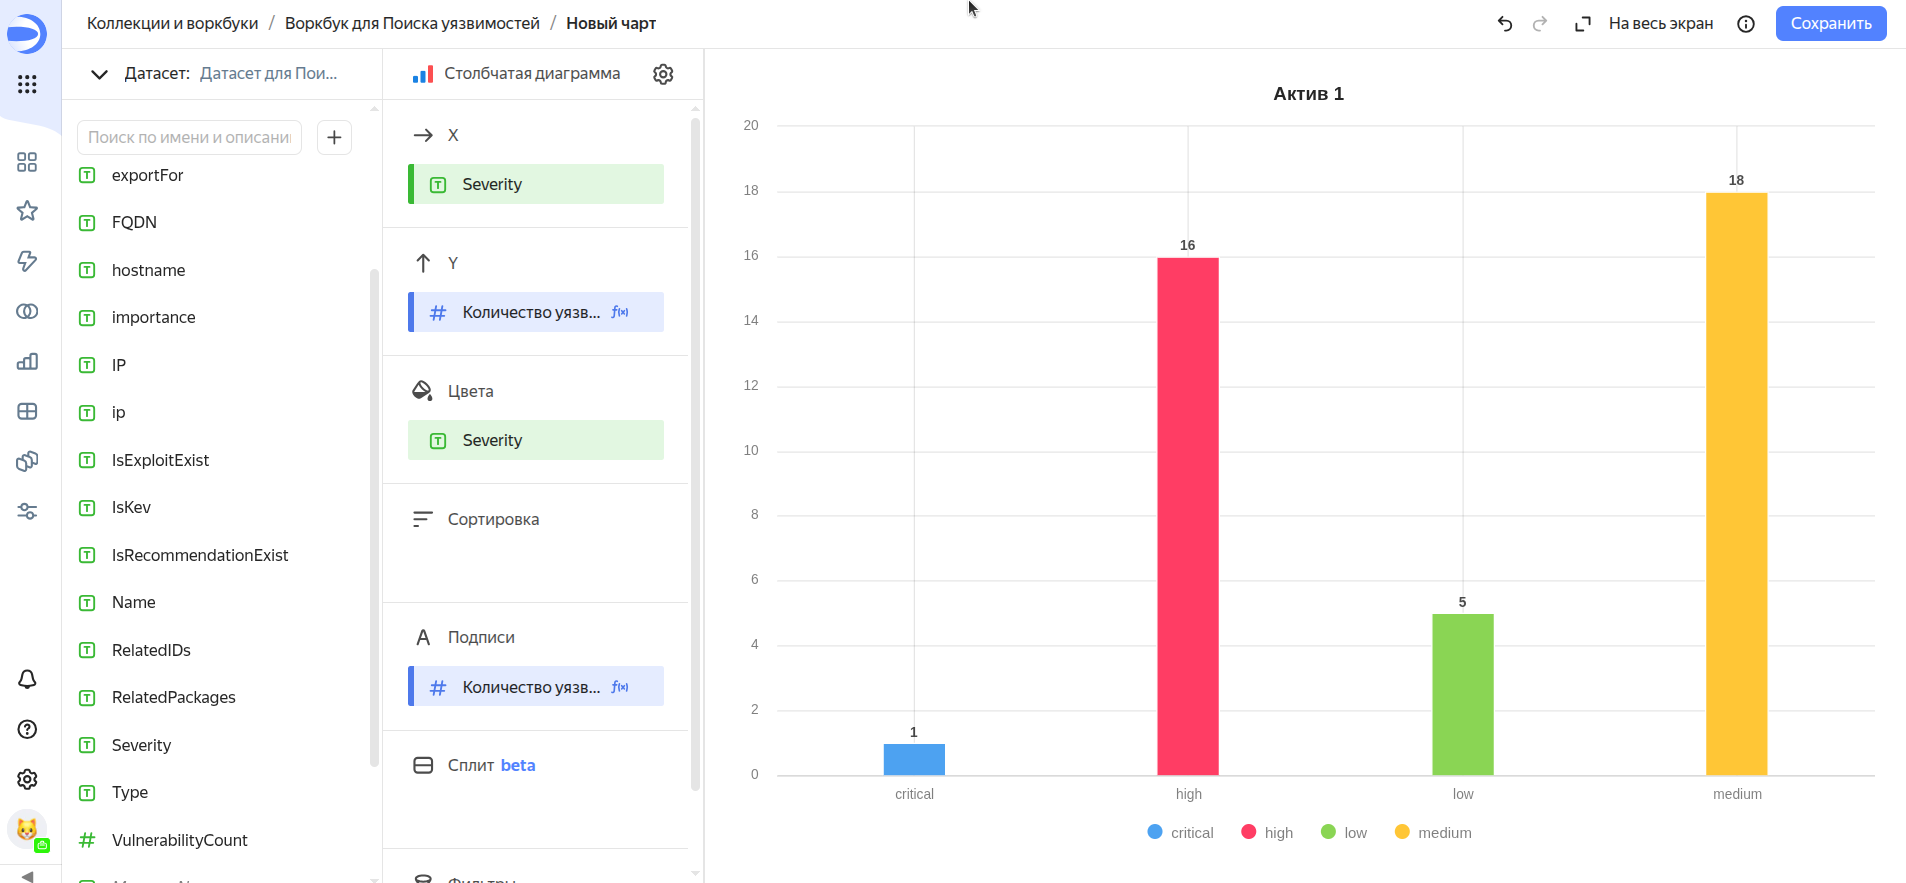Open chart settings gear icon

click(663, 74)
